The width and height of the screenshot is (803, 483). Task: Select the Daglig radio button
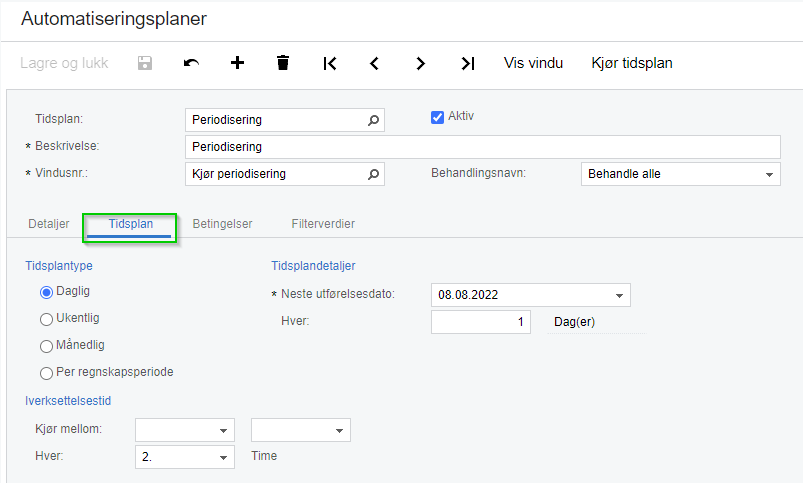click(x=46, y=292)
